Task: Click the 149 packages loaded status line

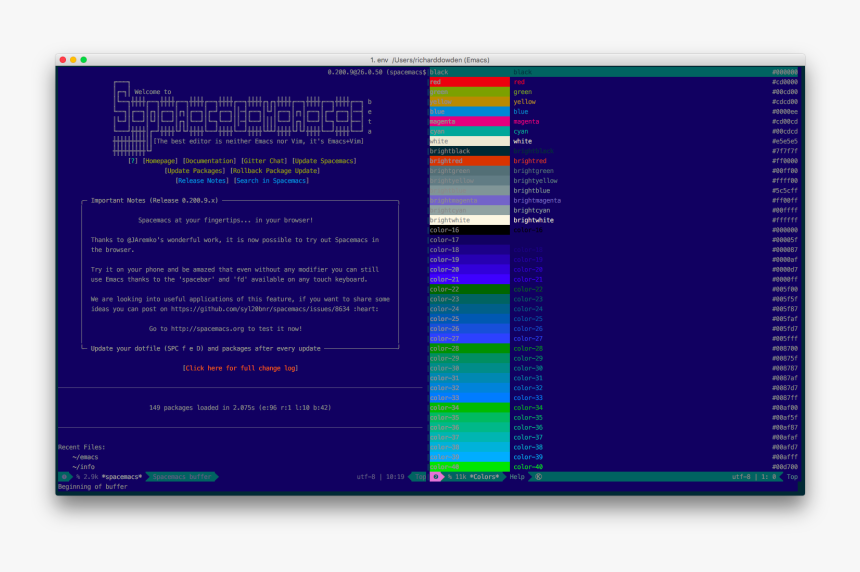Action: pyautogui.click(x=240, y=407)
